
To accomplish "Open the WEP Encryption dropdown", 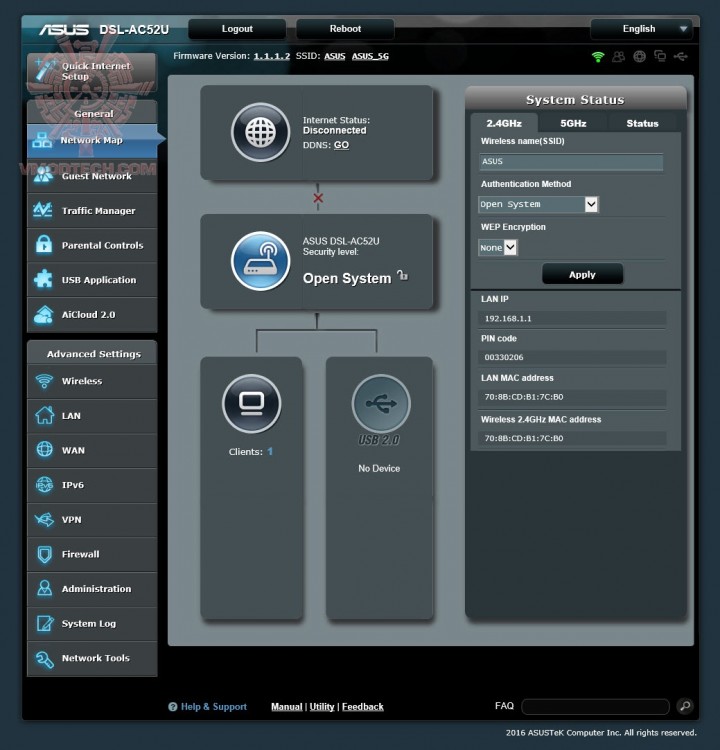I will pyautogui.click(x=498, y=248).
